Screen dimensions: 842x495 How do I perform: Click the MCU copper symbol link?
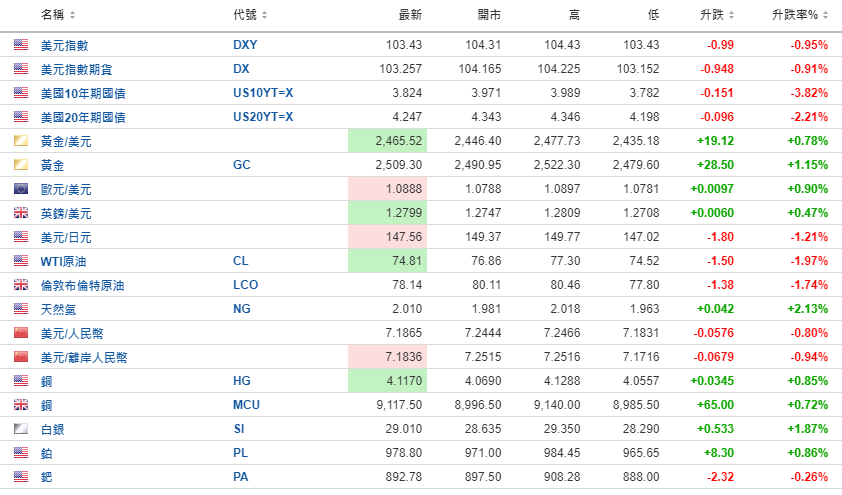click(x=246, y=405)
